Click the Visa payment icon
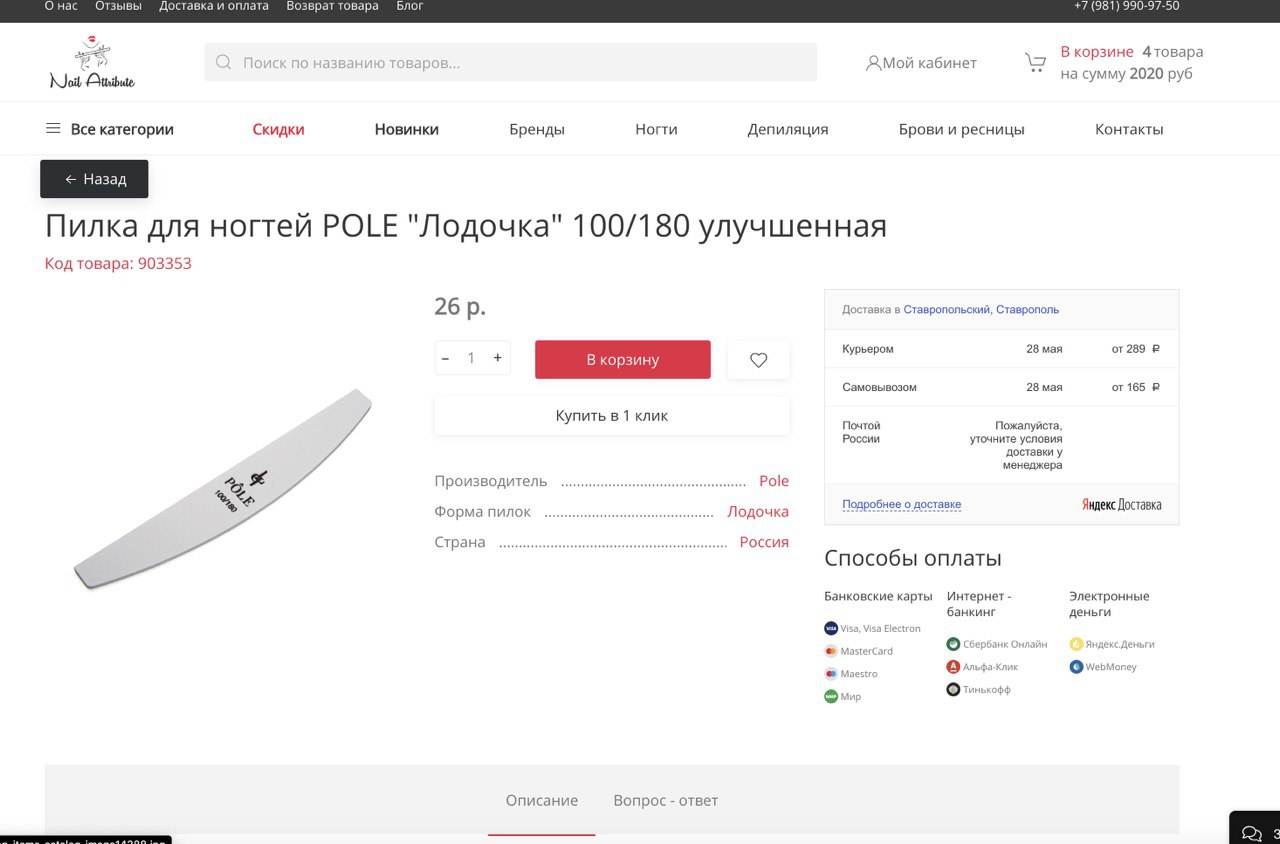 click(831, 628)
